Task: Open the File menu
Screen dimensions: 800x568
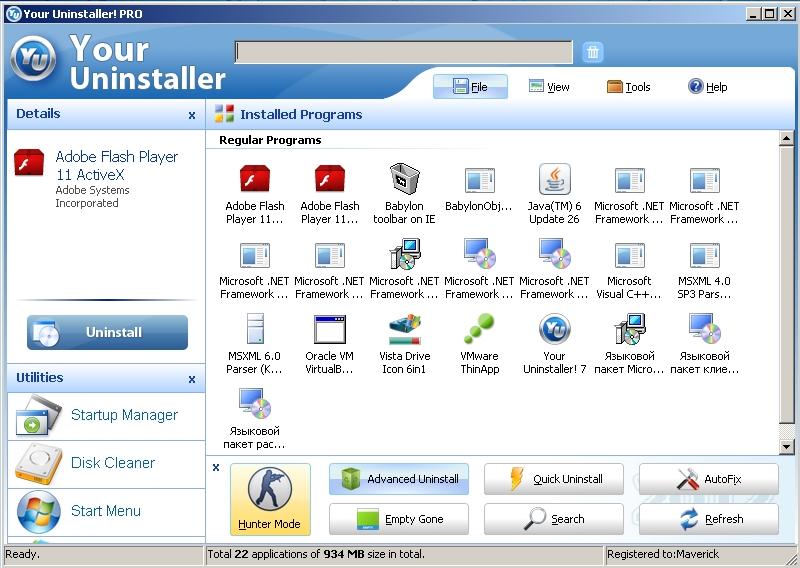Action: click(x=470, y=87)
